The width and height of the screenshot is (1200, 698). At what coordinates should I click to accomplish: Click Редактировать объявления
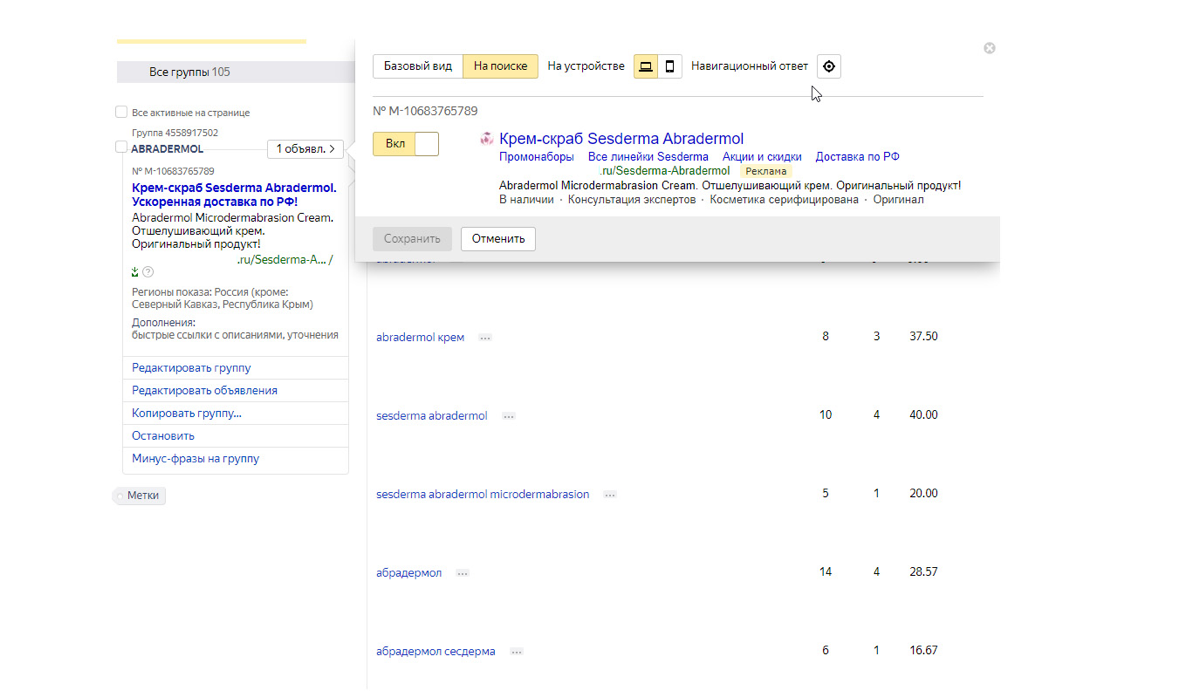click(205, 391)
